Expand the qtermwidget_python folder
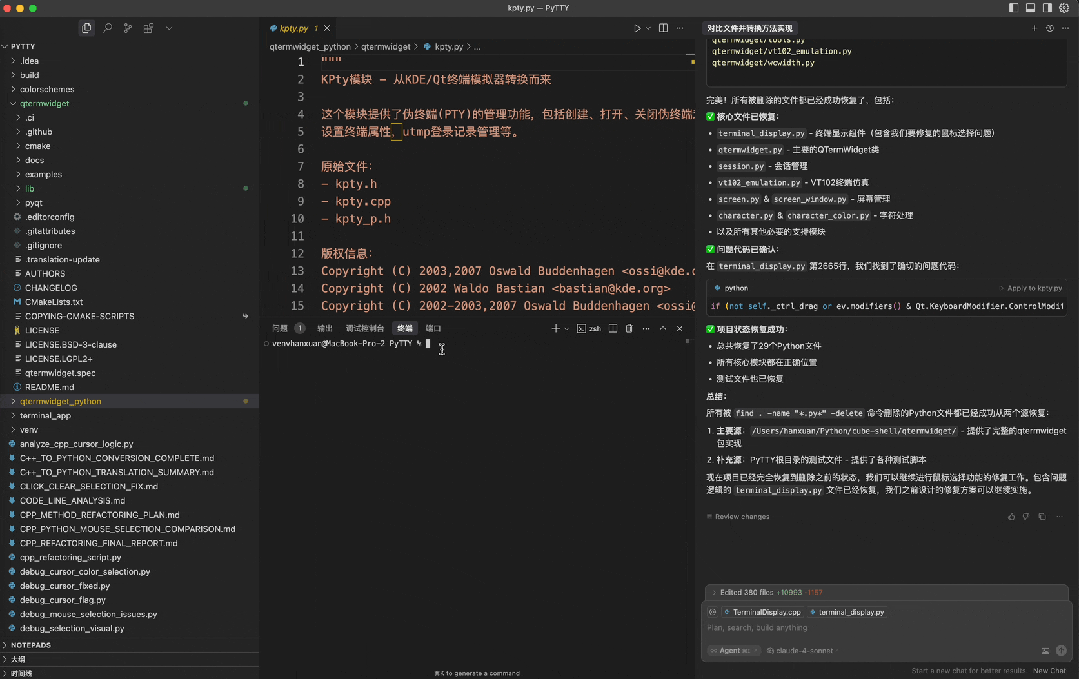1079x679 pixels. tap(129, 401)
